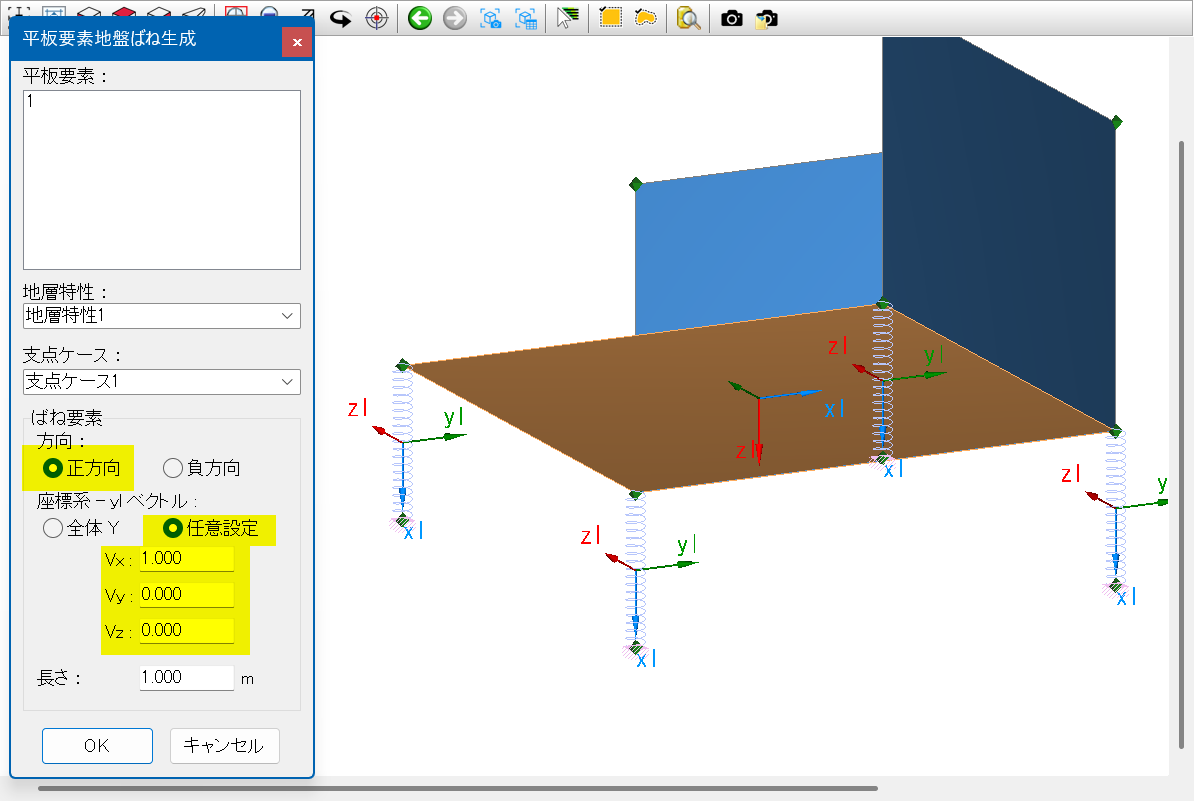Select the light blue wall plate

click(x=758, y=244)
